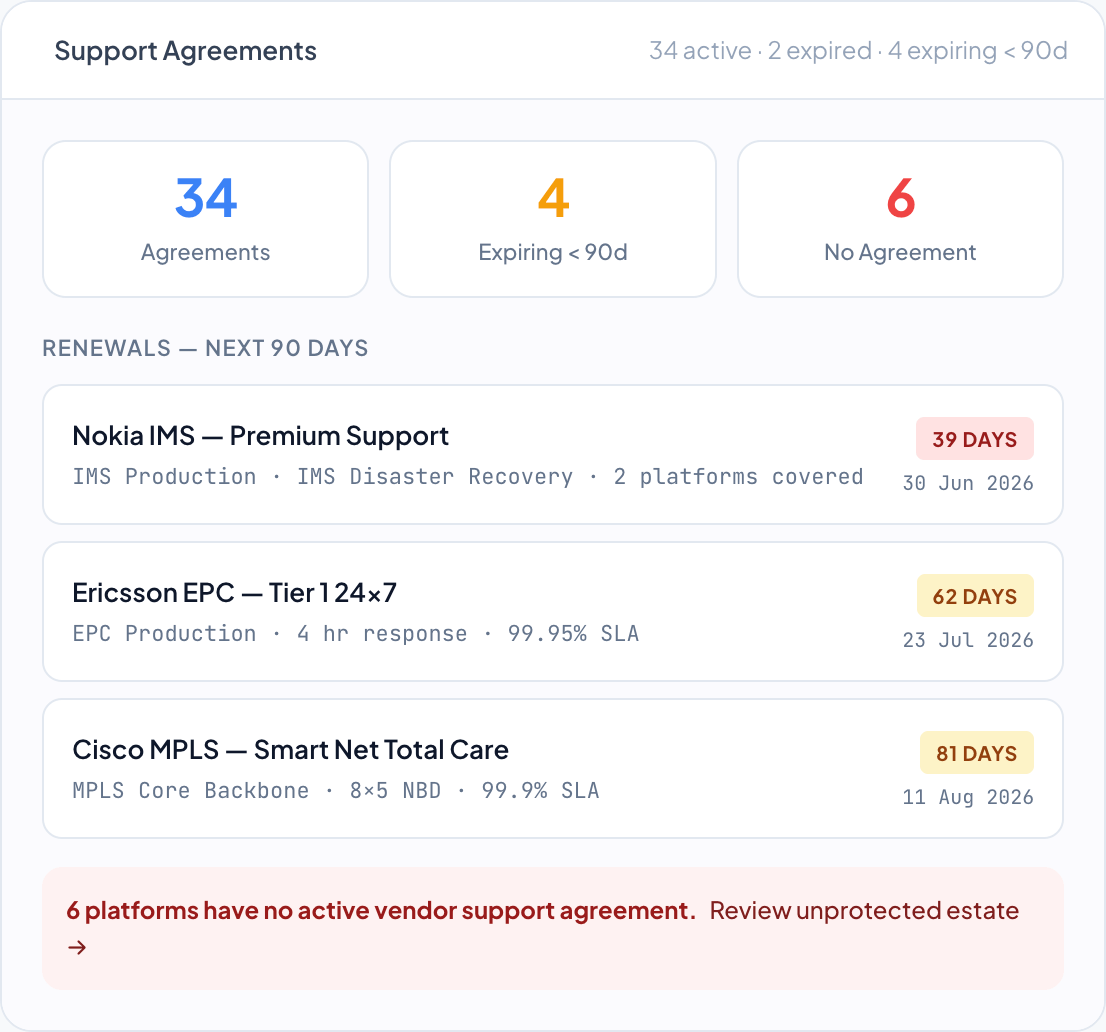Follow the Review unprotected estate link
The width and height of the screenshot is (1106, 1032).
click(864, 911)
